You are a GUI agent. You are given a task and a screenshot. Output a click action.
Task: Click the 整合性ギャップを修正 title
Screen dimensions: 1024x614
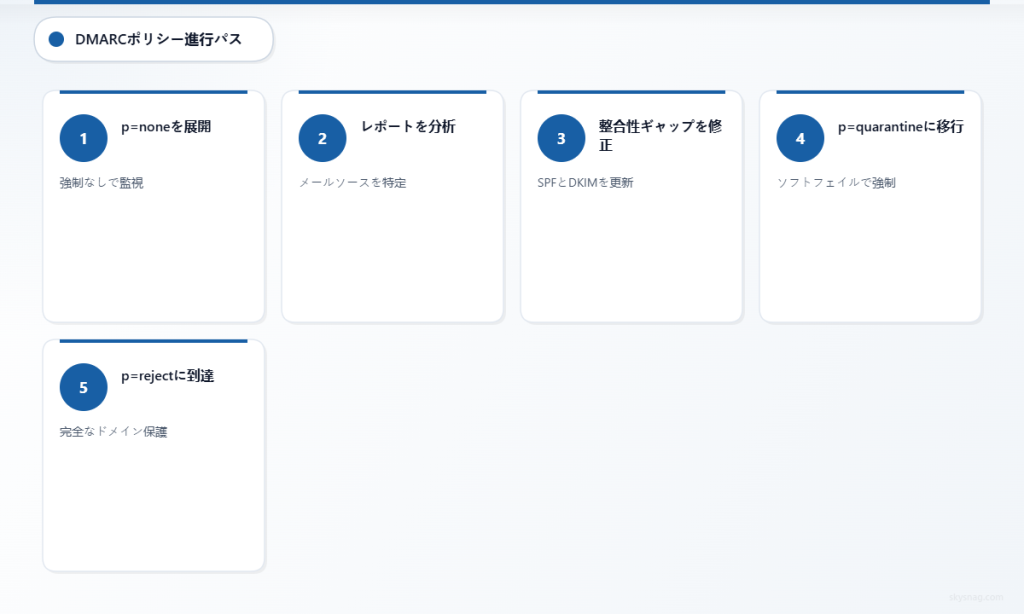pos(660,136)
